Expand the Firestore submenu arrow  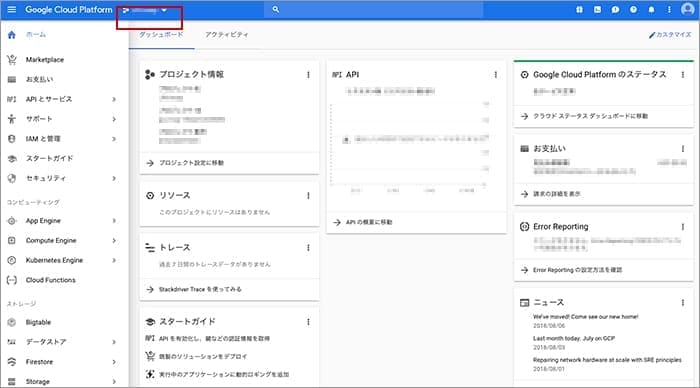[114, 362]
